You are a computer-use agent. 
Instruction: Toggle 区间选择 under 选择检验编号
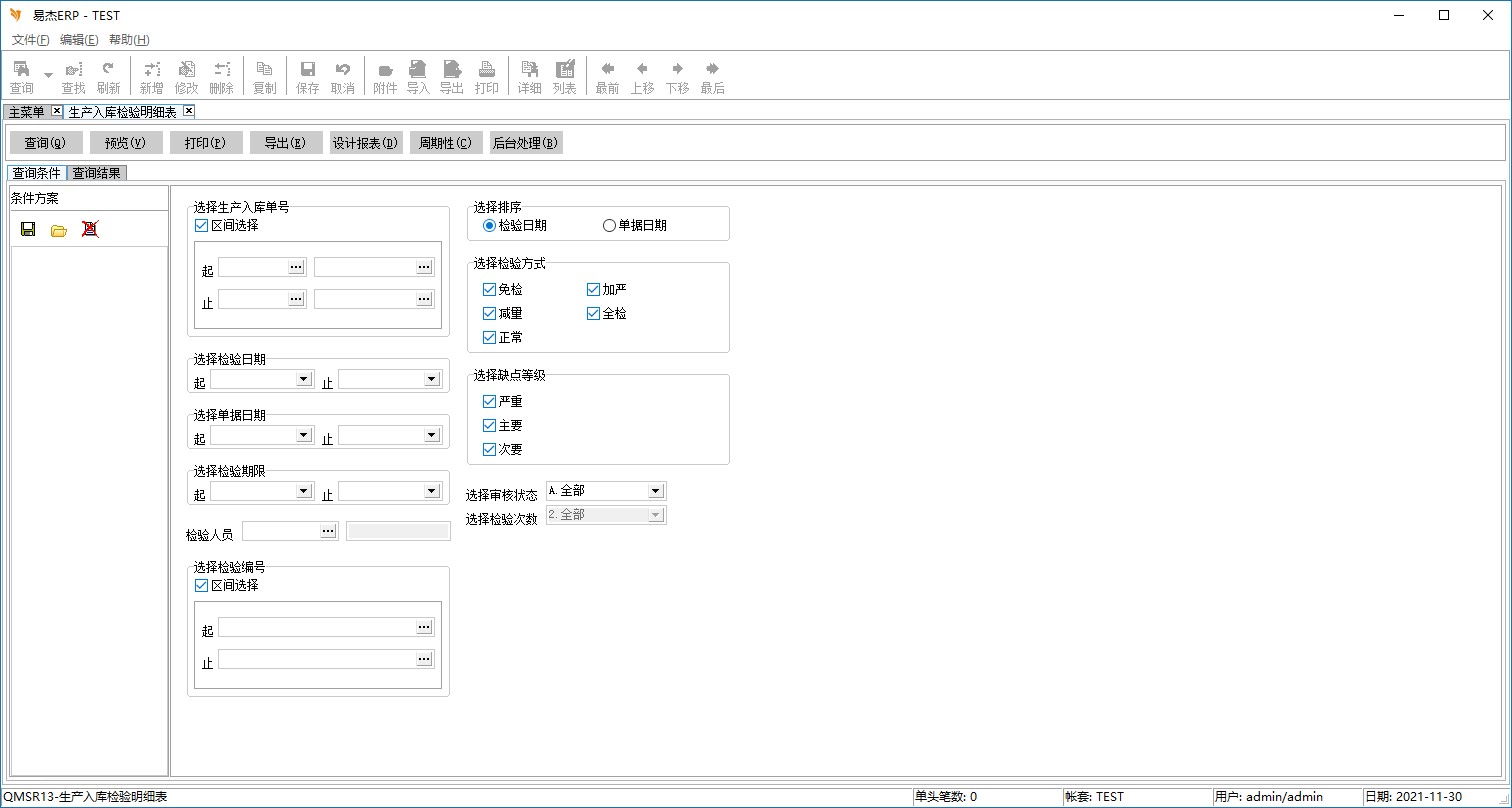202,585
